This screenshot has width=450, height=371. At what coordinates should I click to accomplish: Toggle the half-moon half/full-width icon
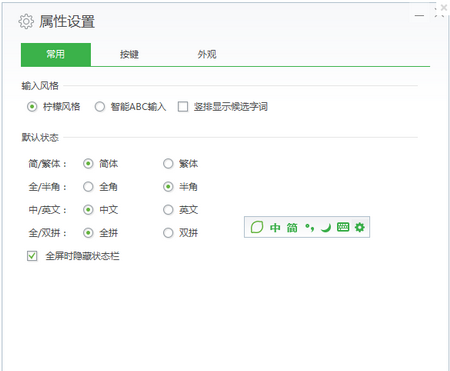tap(326, 228)
